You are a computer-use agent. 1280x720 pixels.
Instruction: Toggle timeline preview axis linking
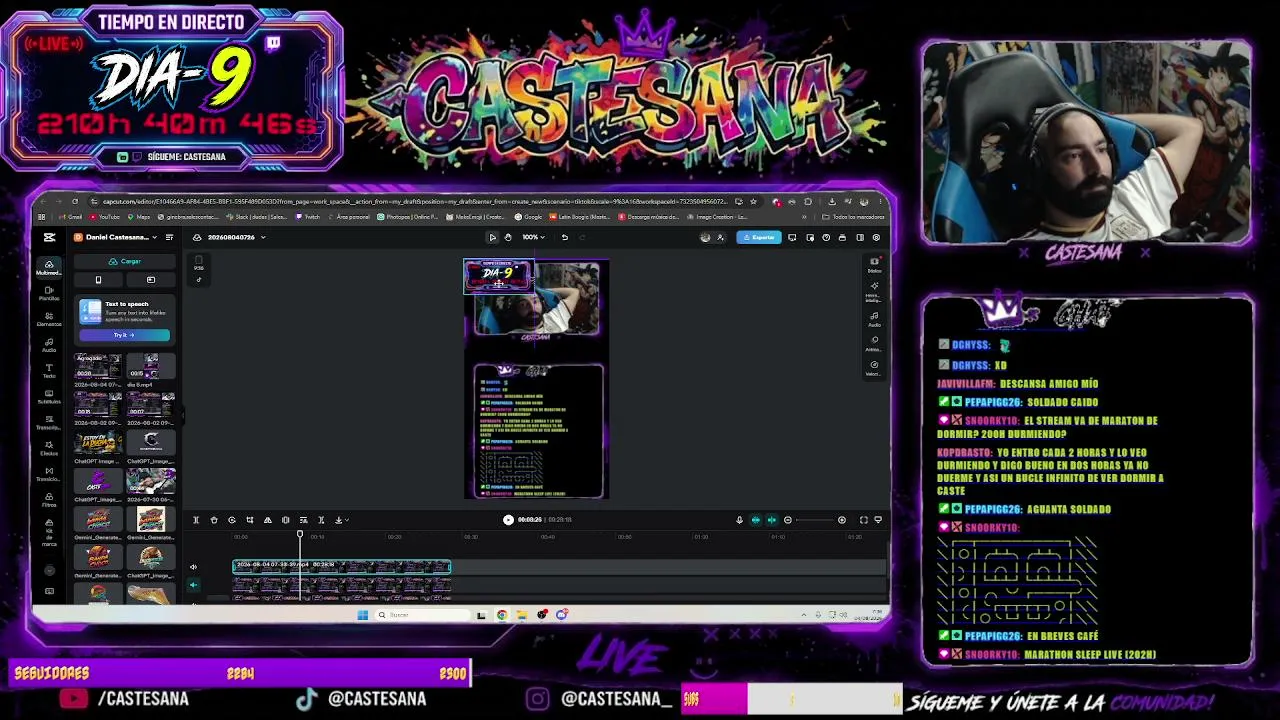point(771,520)
